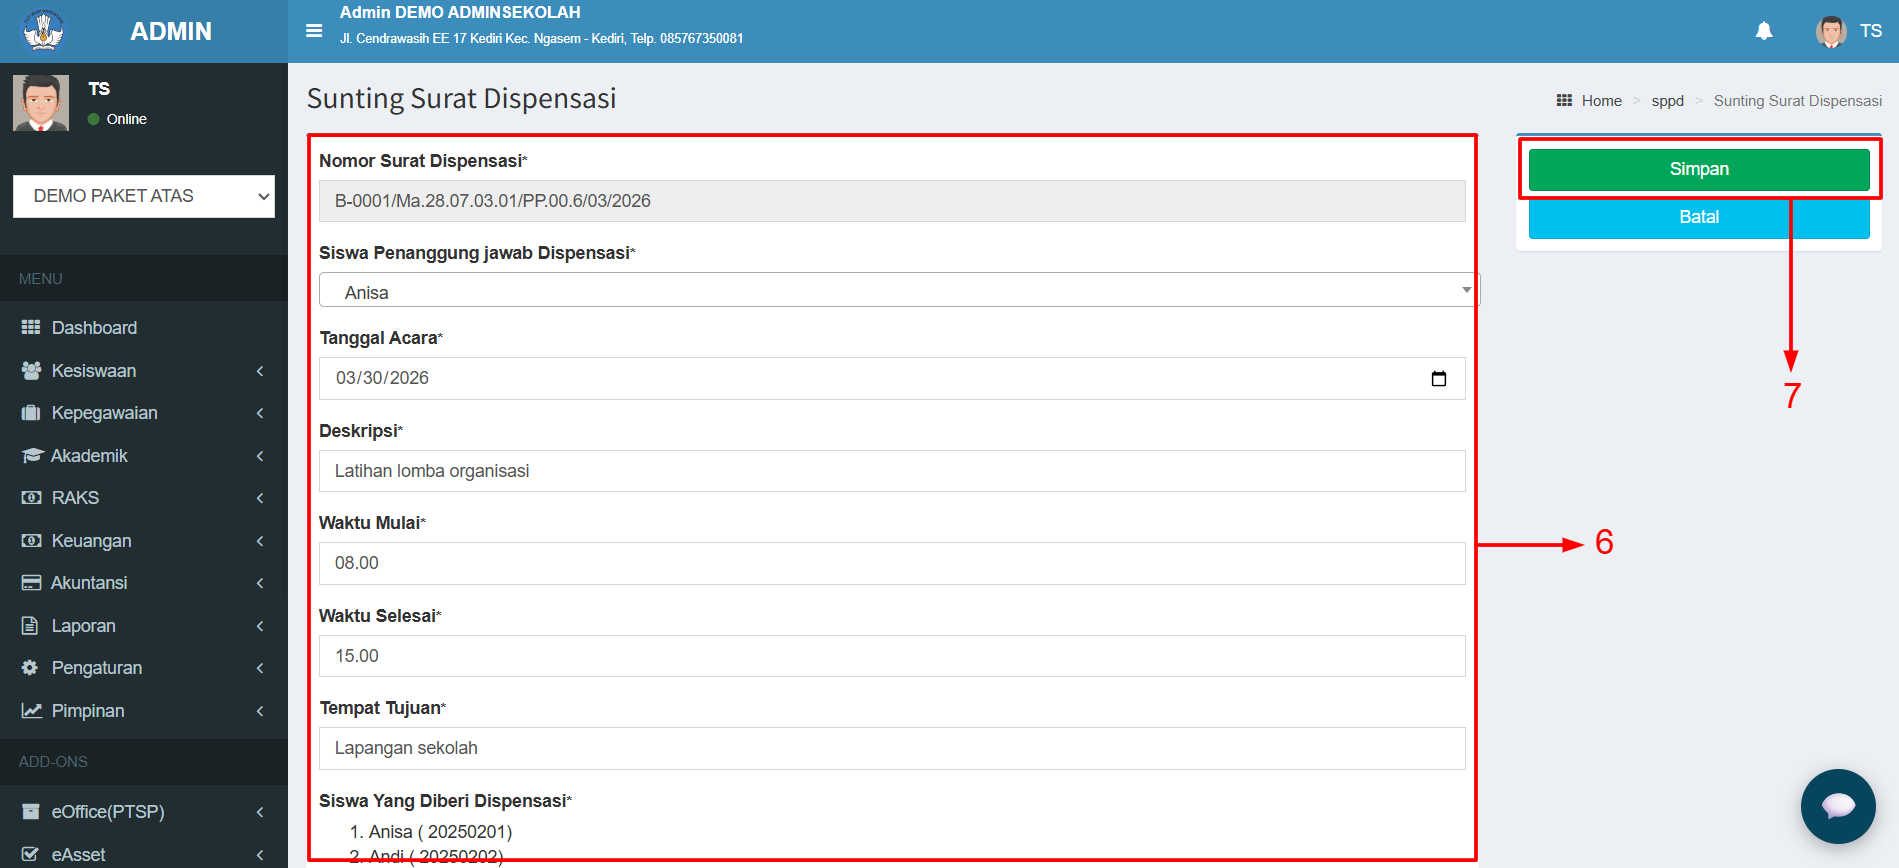Open the notification bell
1899x868 pixels.
pos(1764,31)
